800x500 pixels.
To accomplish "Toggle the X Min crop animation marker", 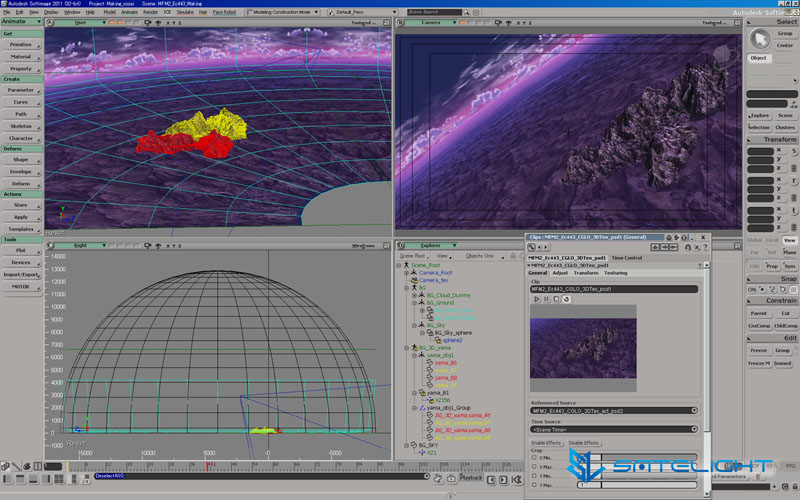I will coord(534,457).
